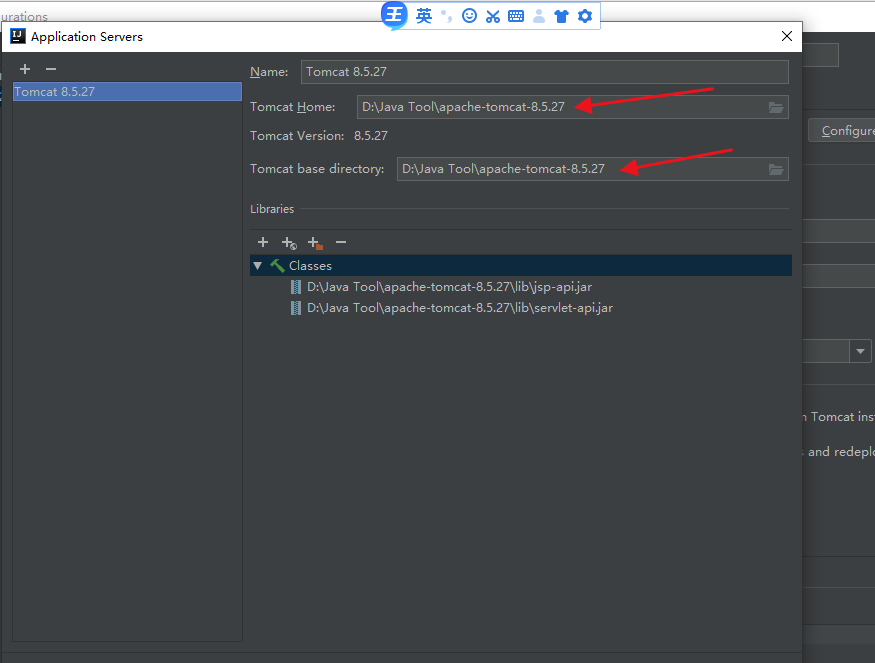Add library specifying documentation URL icon
This screenshot has height=663, width=875.
click(x=289, y=243)
